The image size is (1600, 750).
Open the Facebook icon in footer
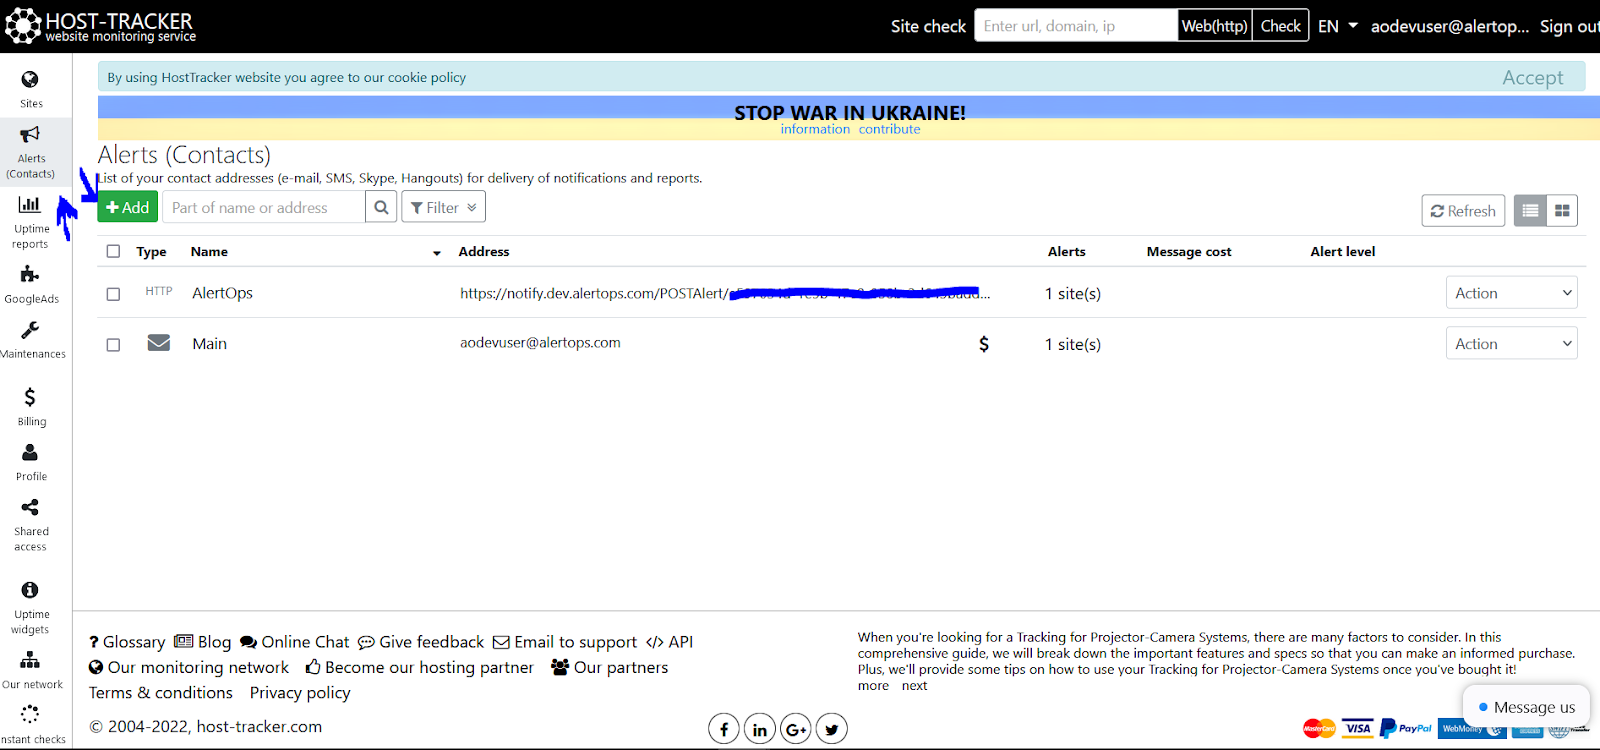[724, 729]
